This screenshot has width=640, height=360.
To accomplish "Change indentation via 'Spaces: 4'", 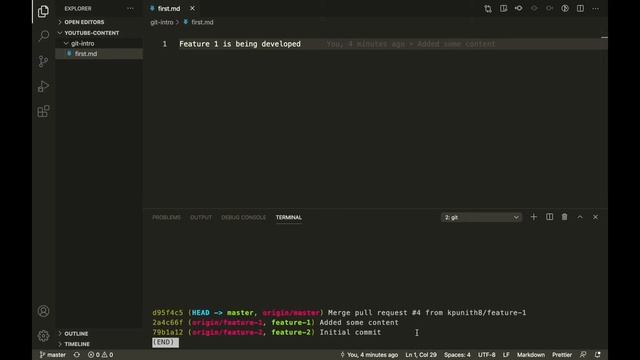I will point(457,355).
